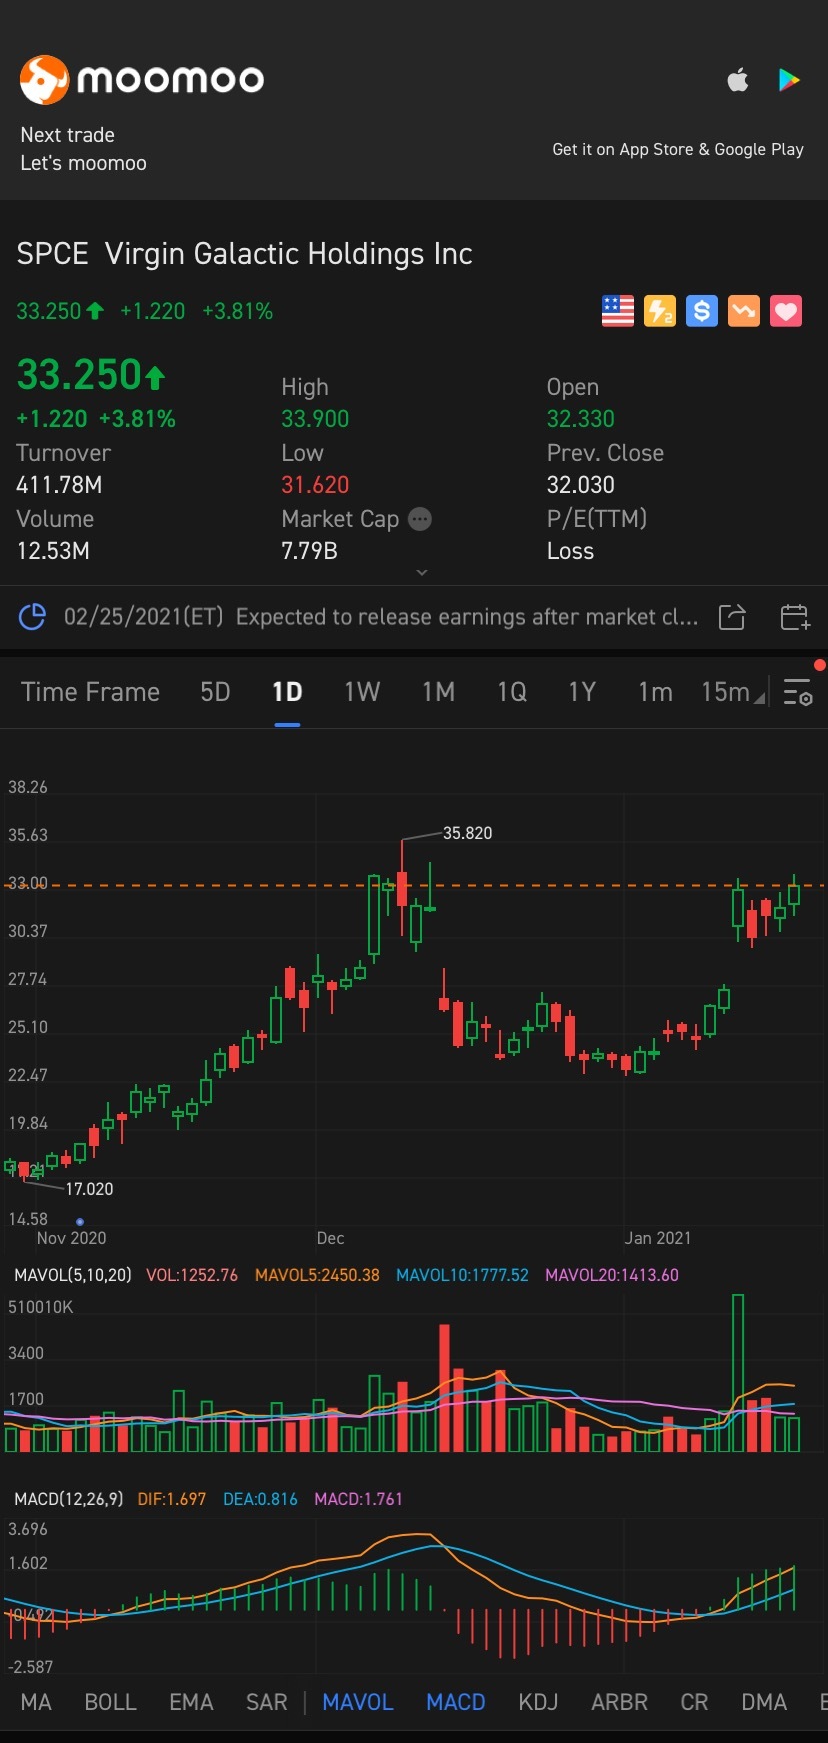The height and width of the screenshot is (1743, 828).
Task: Select the 1M monthly time frame
Action: click(438, 692)
